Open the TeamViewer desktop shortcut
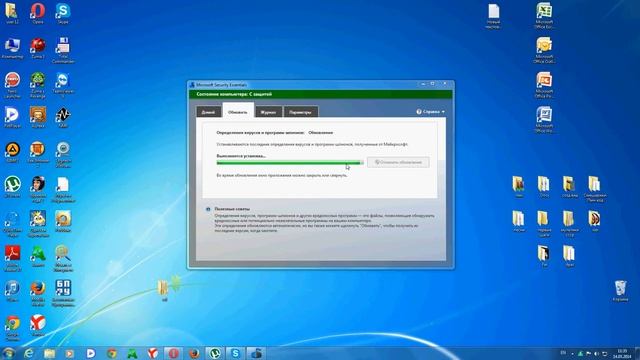640x360 pixels. pyautogui.click(x=63, y=85)
